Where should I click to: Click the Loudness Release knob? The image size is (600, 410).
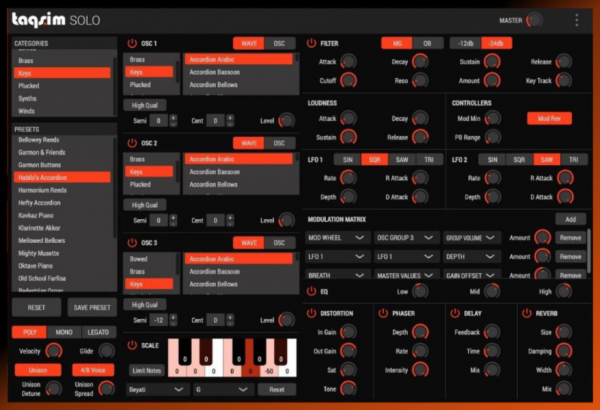tap(420, 137)
